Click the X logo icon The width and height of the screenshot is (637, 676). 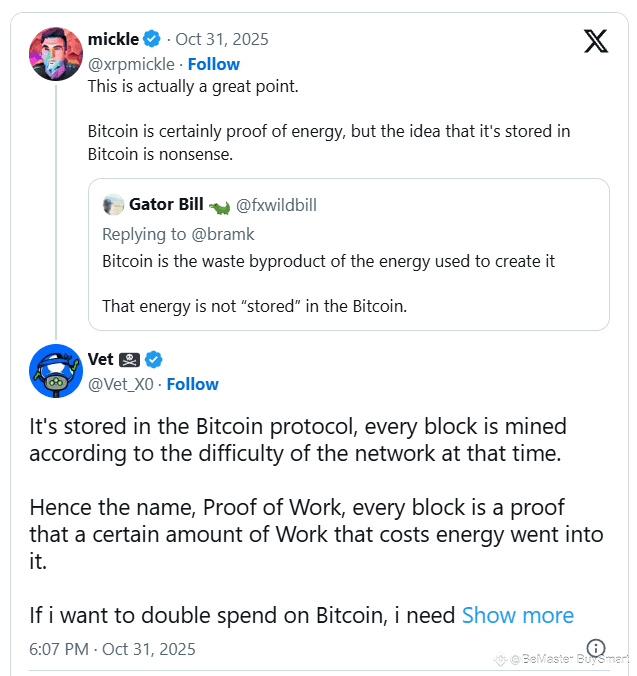tap(595, 41)
